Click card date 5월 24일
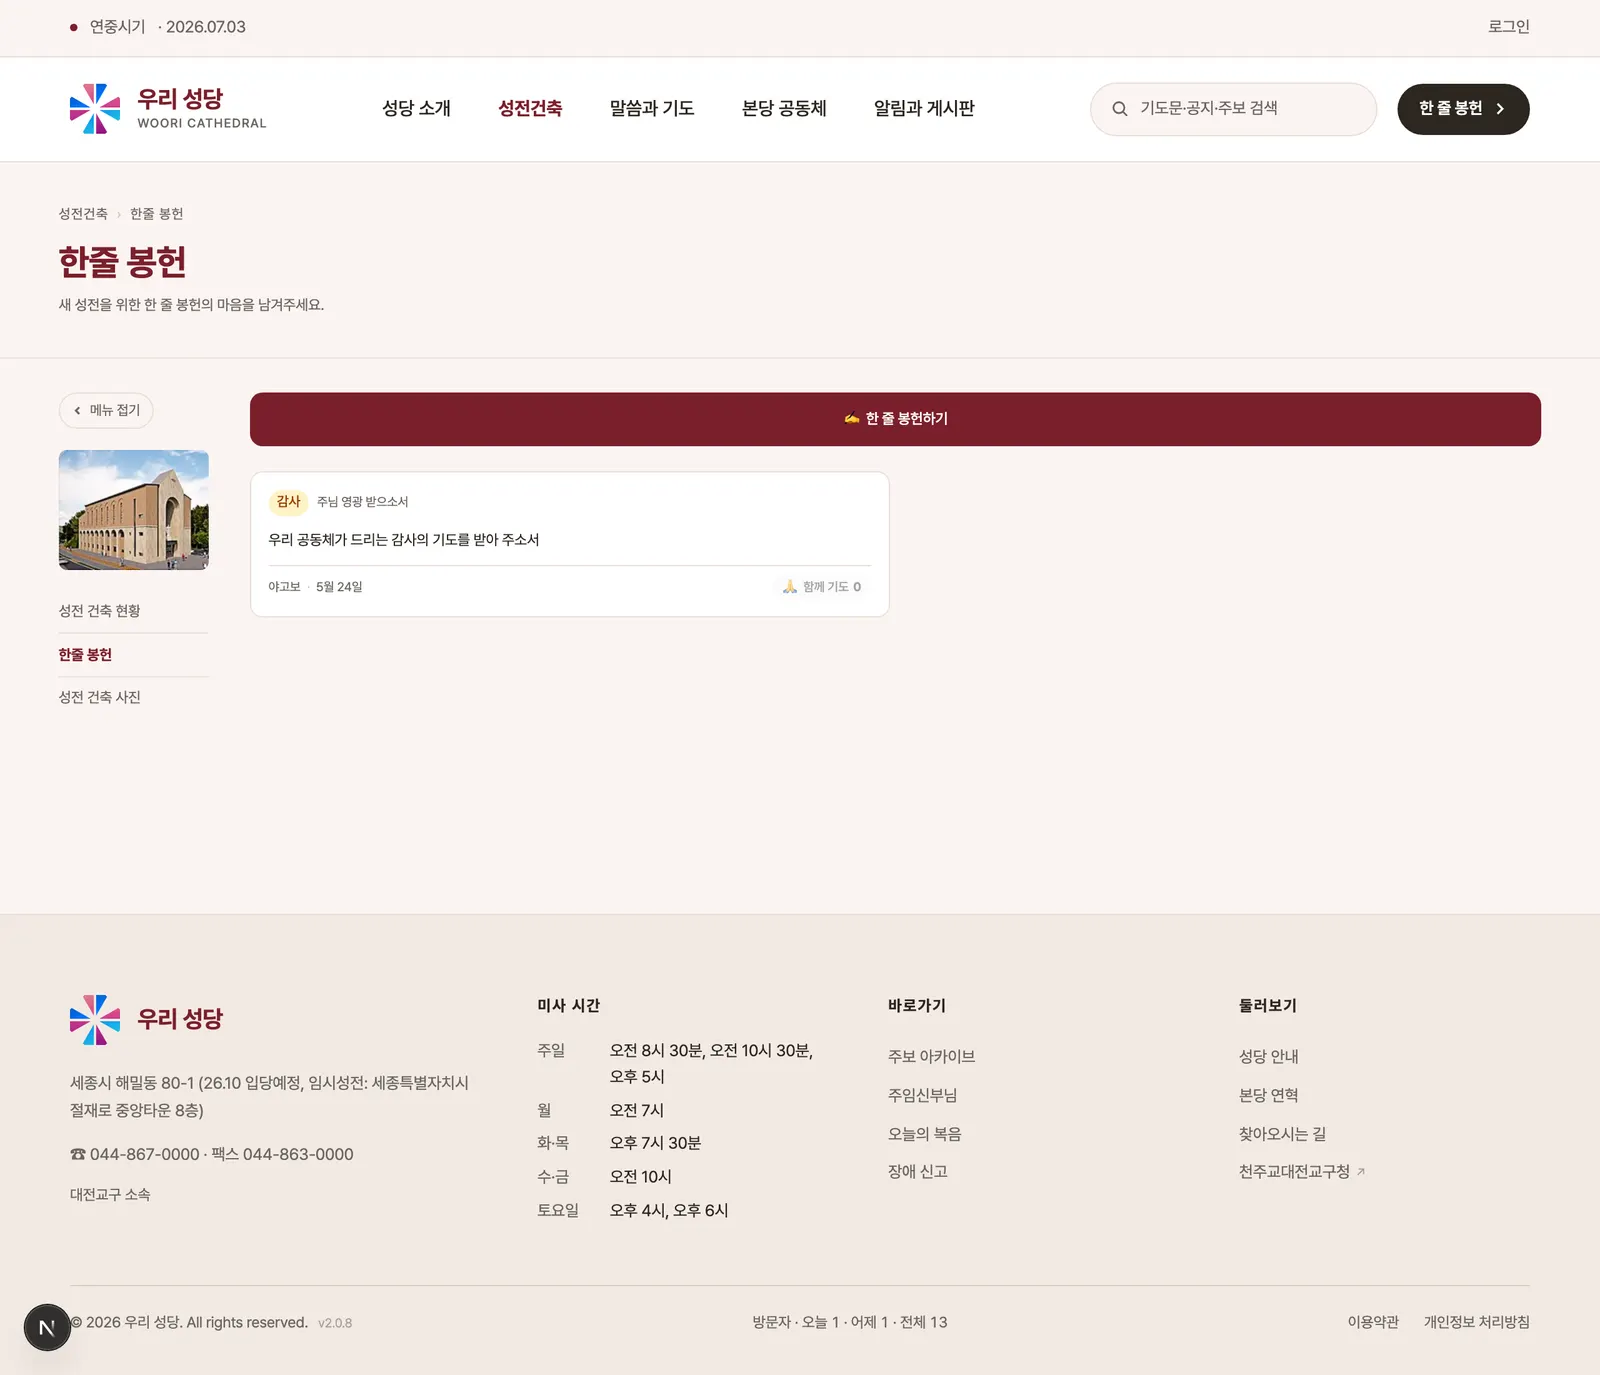Screen dimensions: 1600x1375 point(339,587)
